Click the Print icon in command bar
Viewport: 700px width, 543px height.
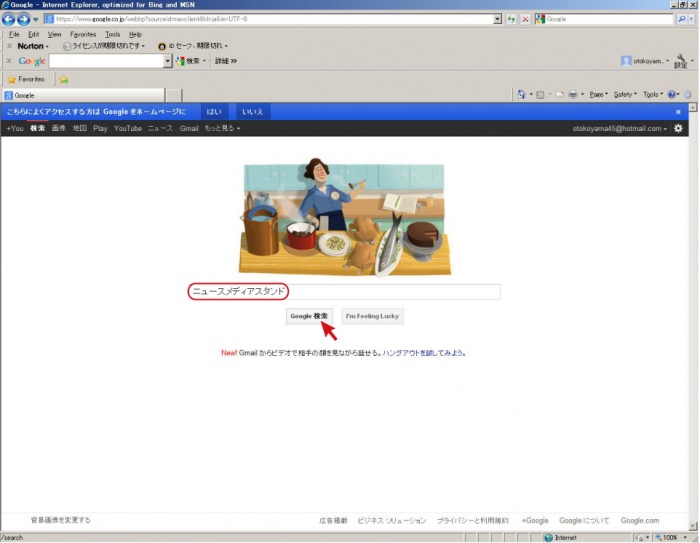tap(573, 95)
